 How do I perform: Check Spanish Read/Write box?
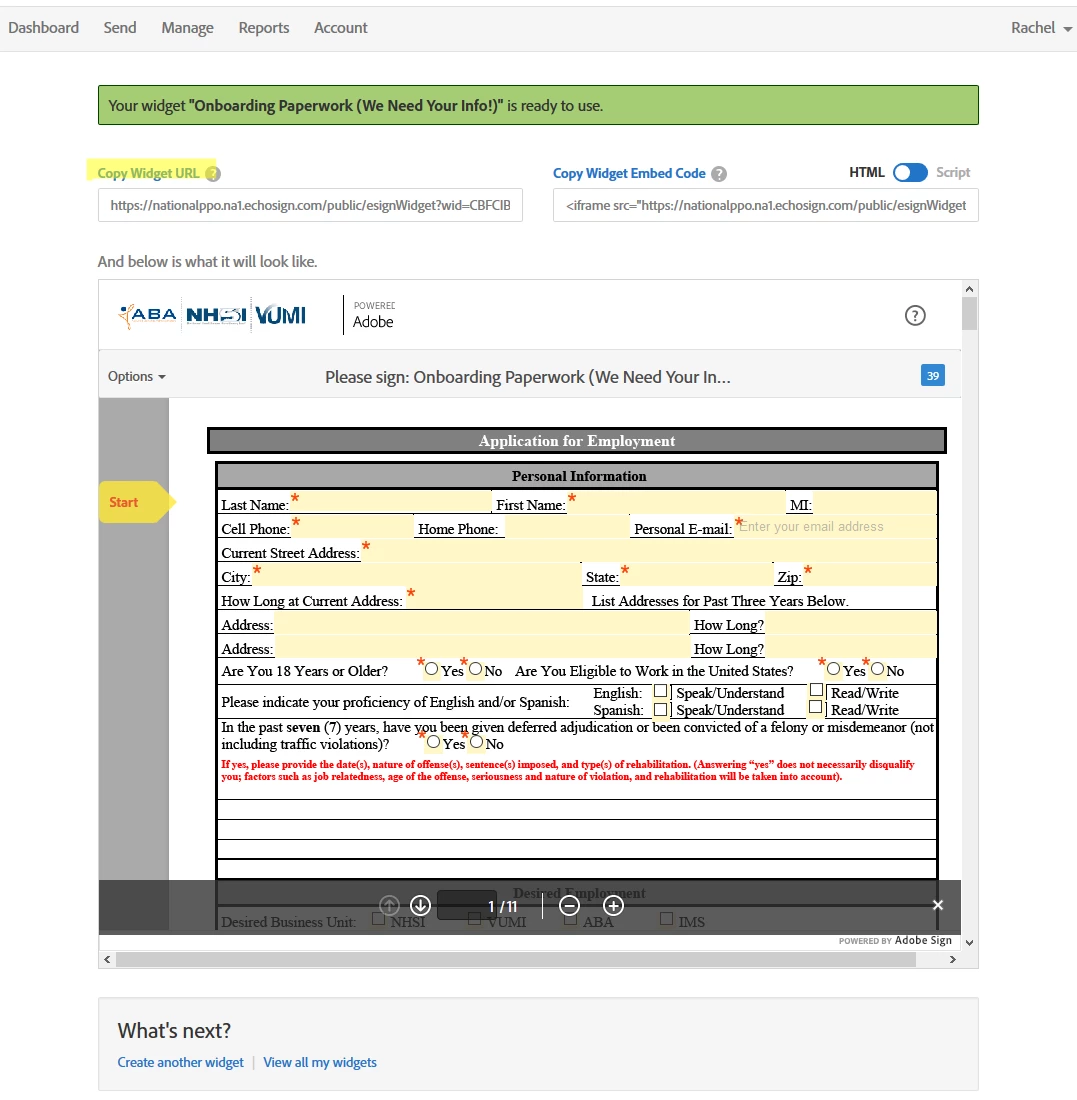[x=815, y=707]
